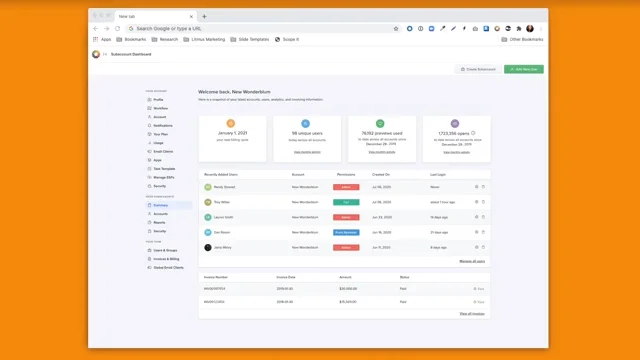Click the Manage ESPs sidebar icon
640x360 pixels.
tap(149, 177)
